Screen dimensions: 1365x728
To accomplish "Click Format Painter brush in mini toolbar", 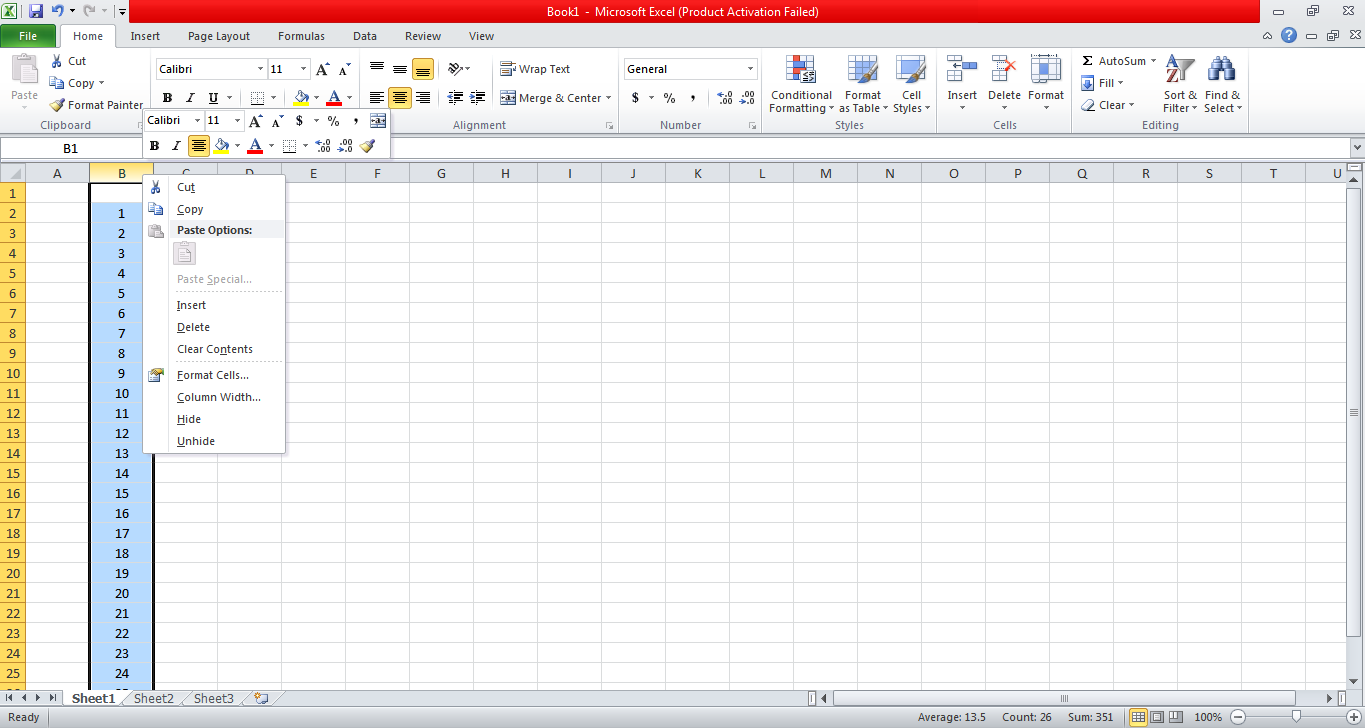I will coord(367,146).
